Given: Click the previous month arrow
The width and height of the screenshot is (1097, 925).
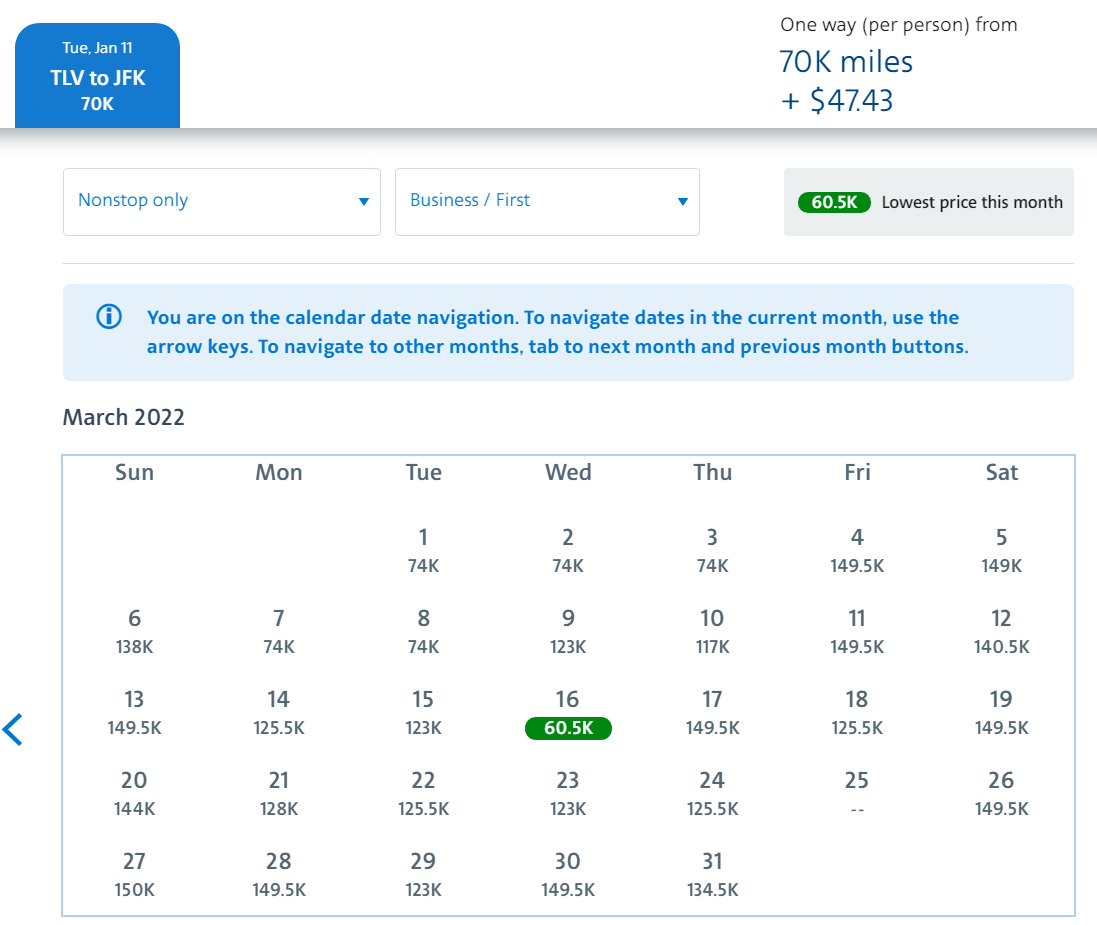Looking at the screenshot, I should [x=13, y=730].
